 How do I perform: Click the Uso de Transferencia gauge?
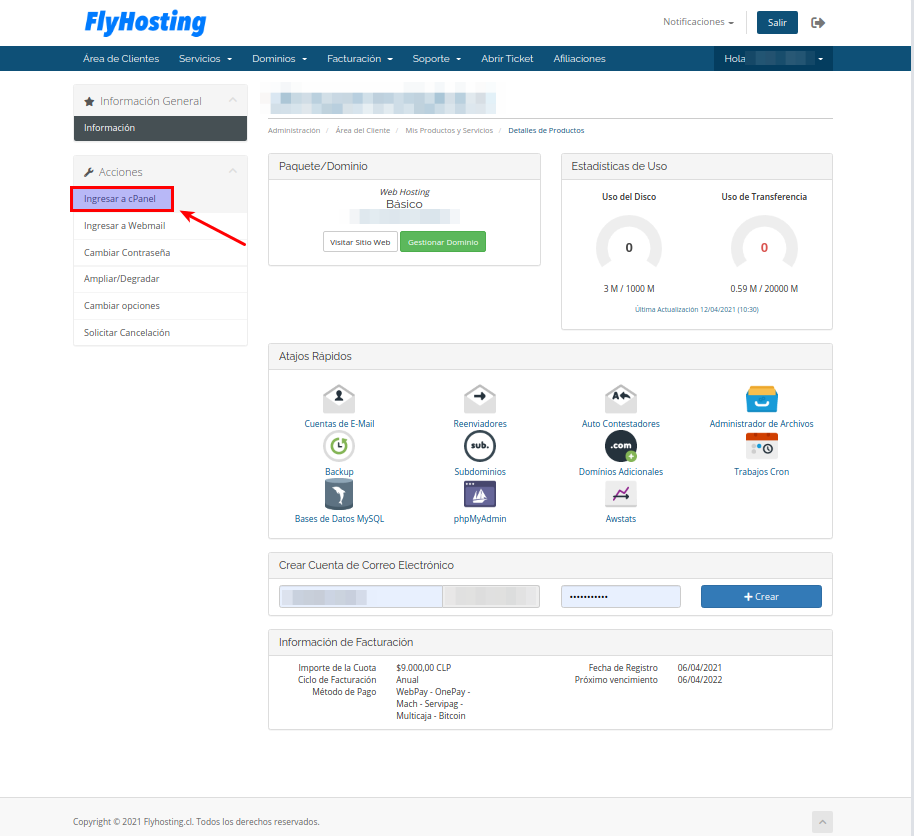click(764, 242)
